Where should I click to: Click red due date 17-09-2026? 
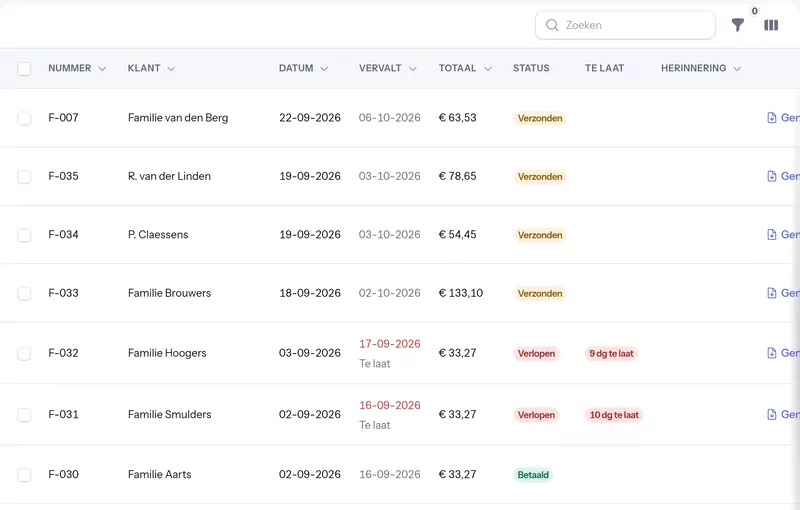pos(390,344)
